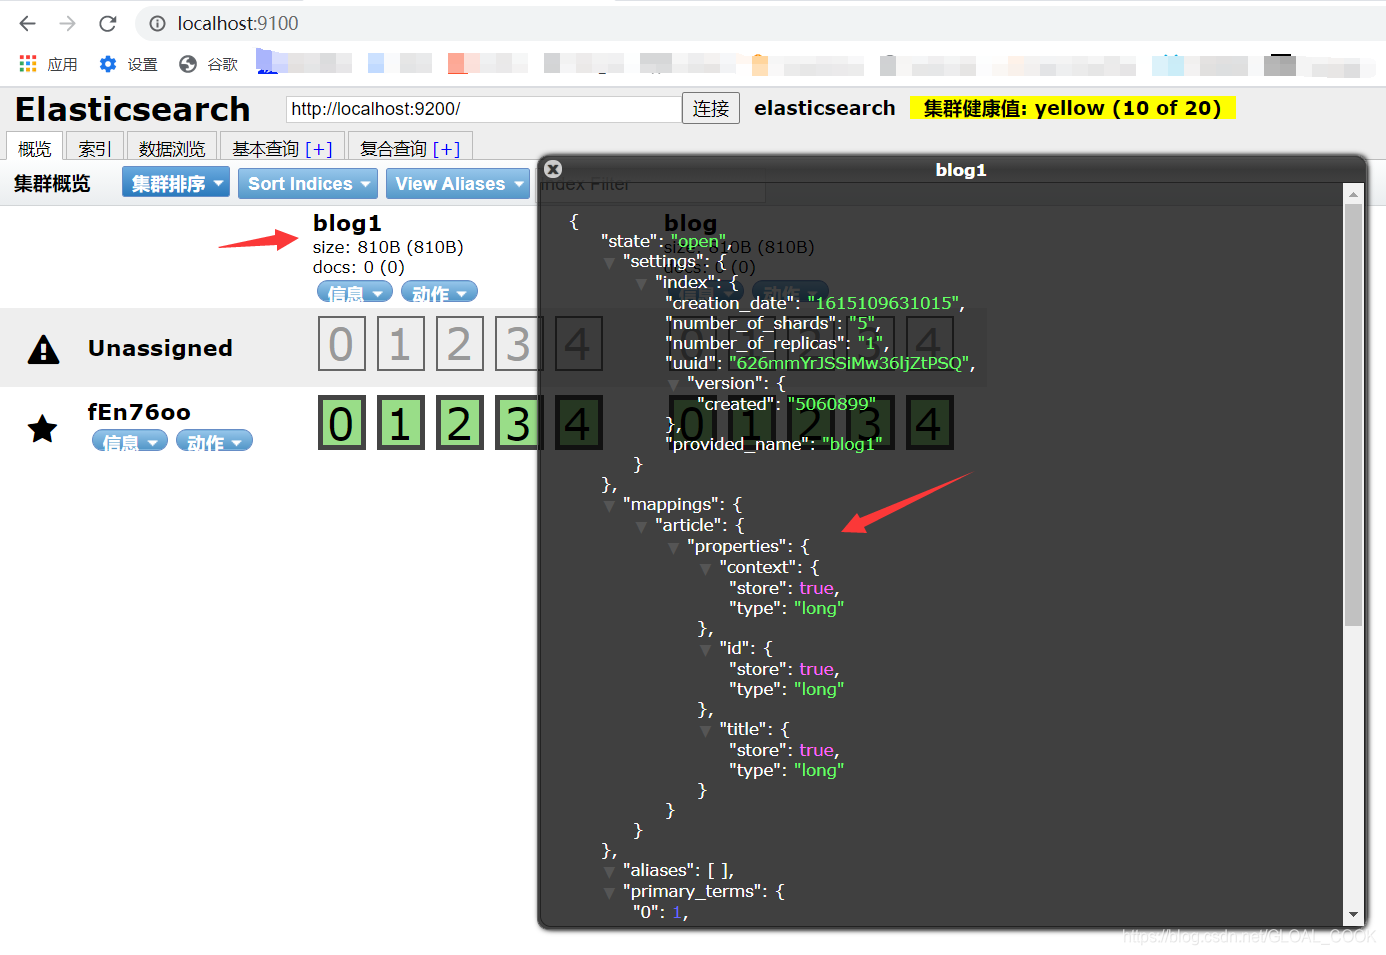Click the browser forward arrow

pyautogui.click(x=67, y=23)
